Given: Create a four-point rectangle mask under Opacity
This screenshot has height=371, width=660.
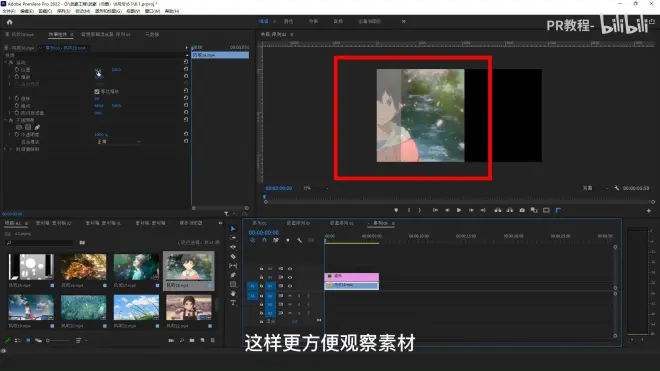Looking at the screenshot, I should (28, 127).
